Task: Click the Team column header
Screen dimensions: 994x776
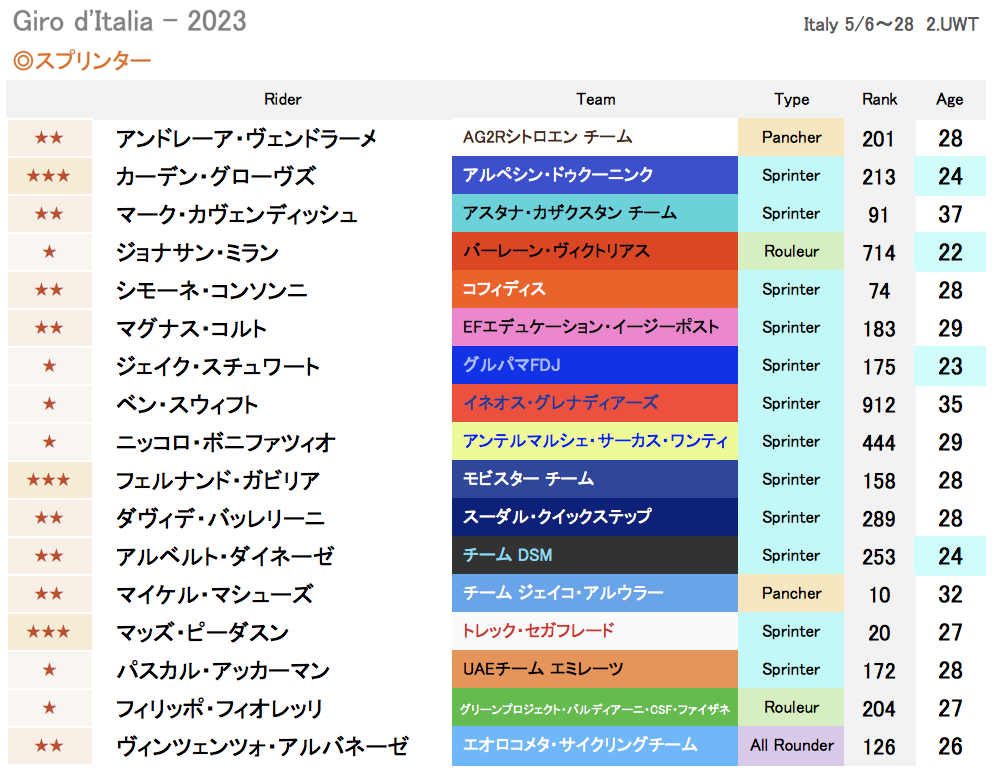Action: pyautogui.click(x=596, y=100)
